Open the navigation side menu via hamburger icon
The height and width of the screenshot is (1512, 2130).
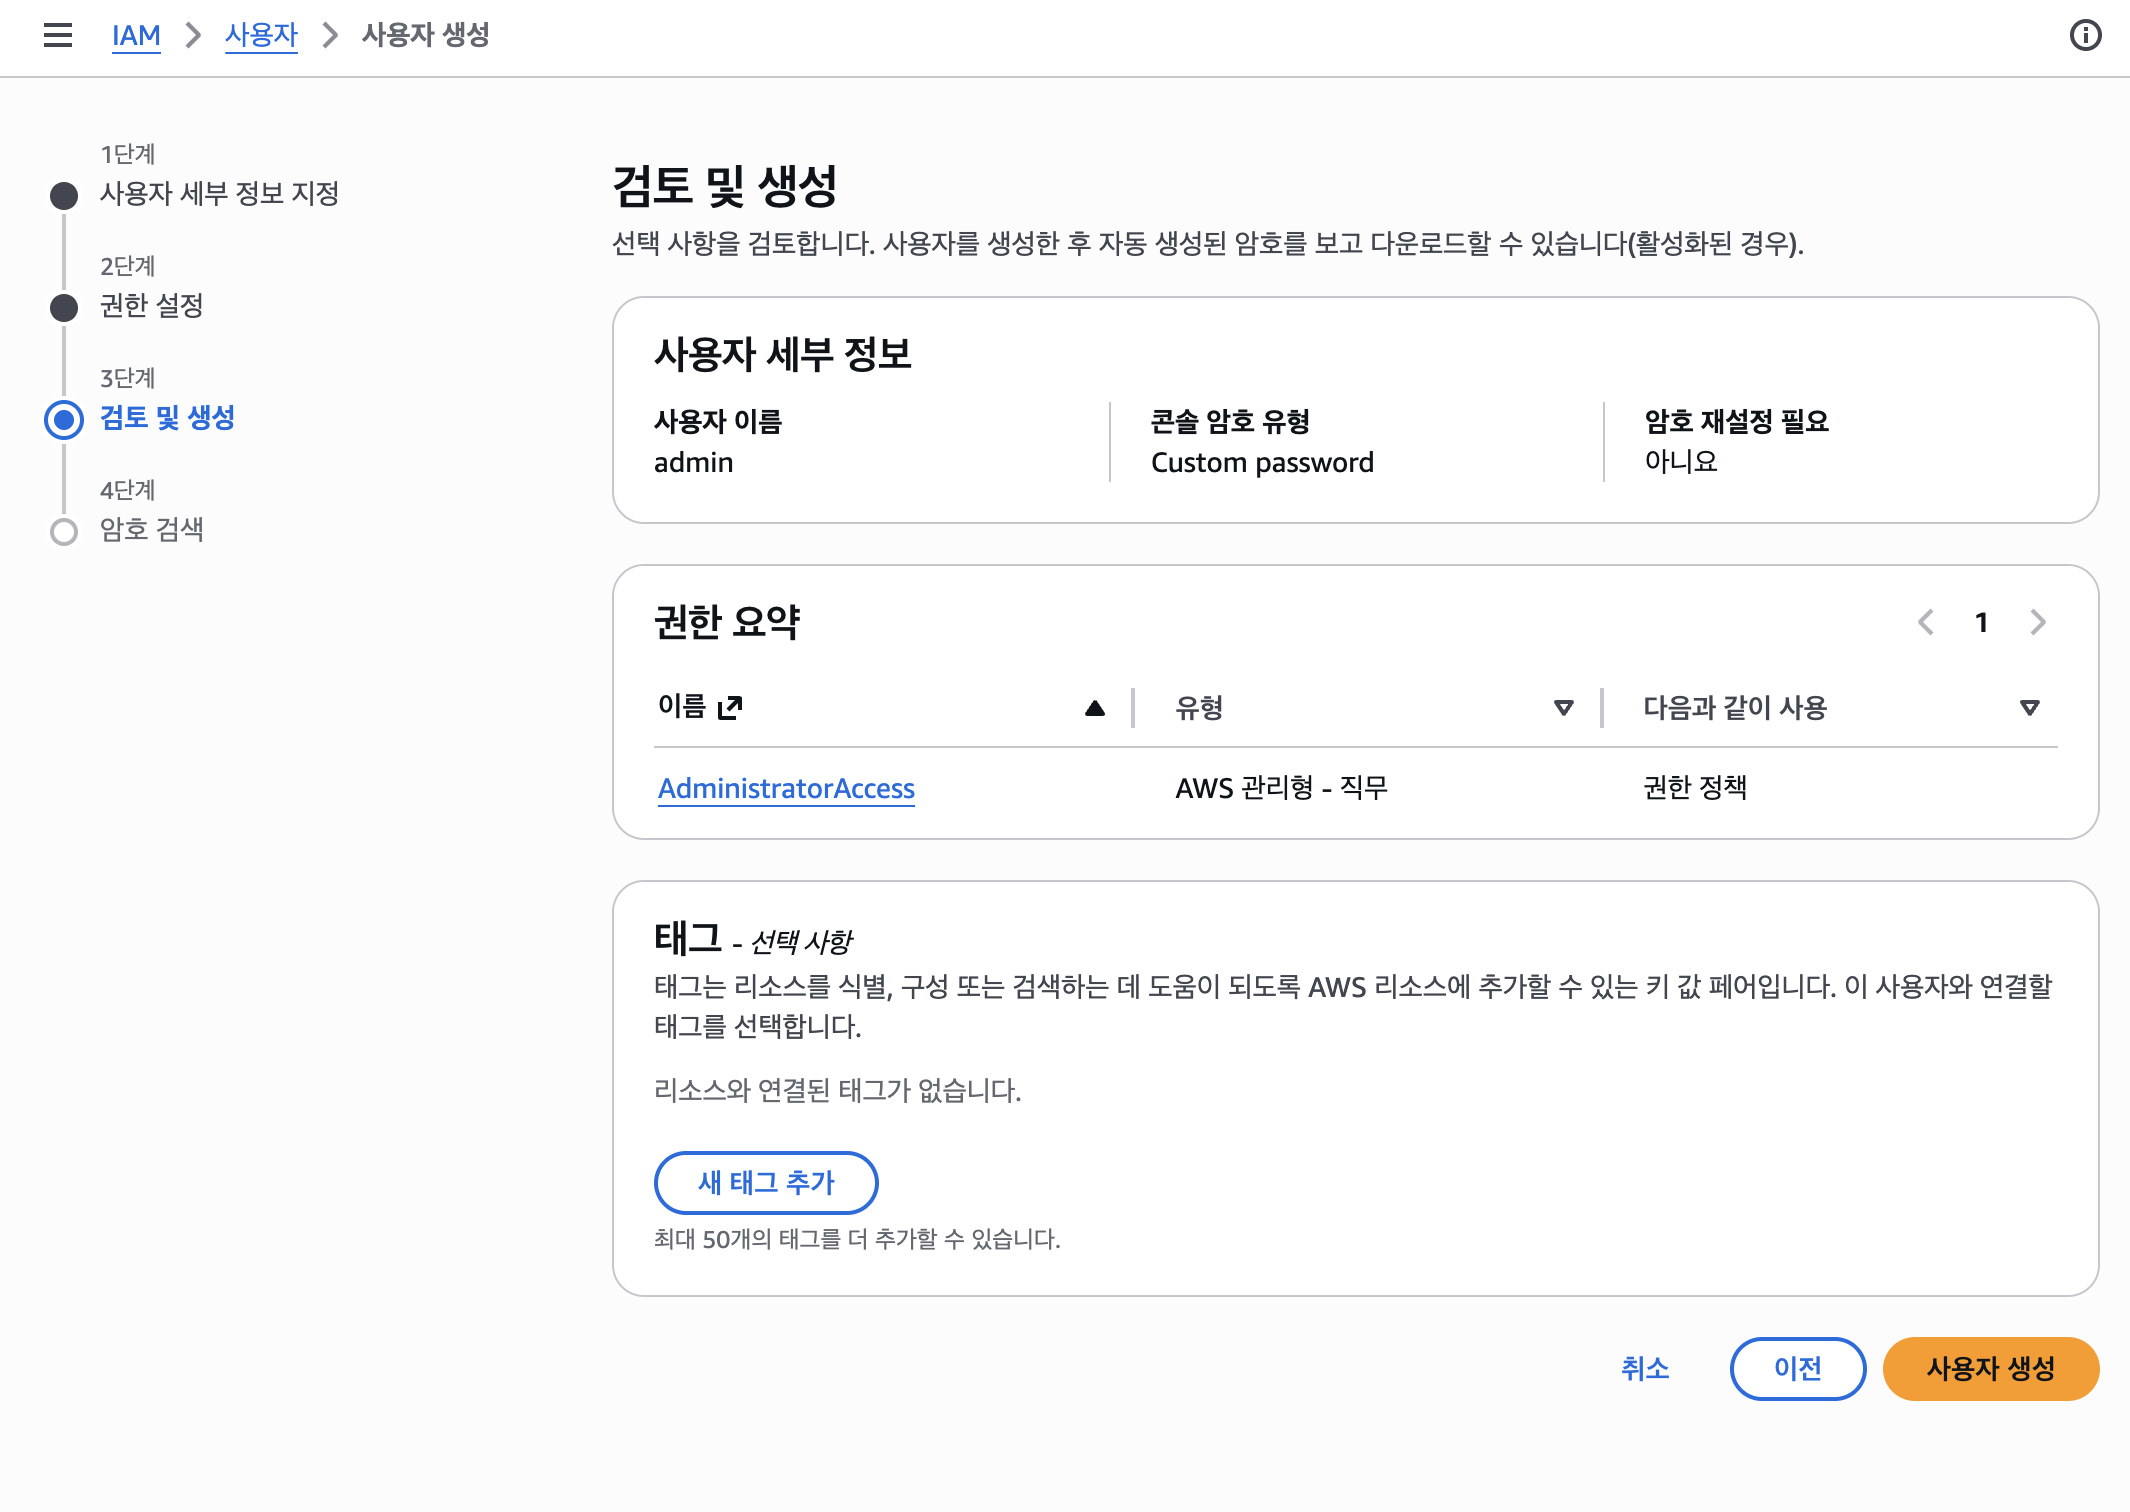[x=57, y=35]
